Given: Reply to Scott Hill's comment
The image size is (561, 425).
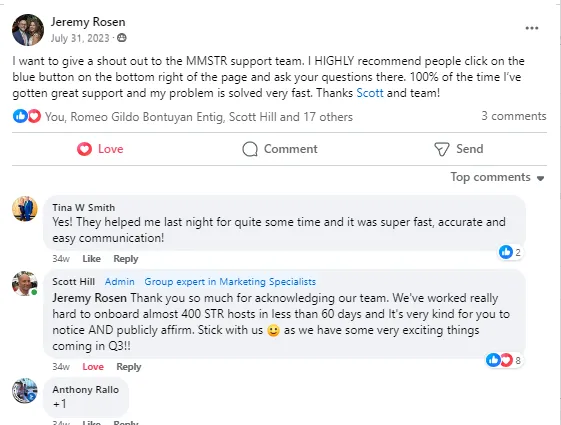Looking at the screenshot, I should tap(129, 367).
